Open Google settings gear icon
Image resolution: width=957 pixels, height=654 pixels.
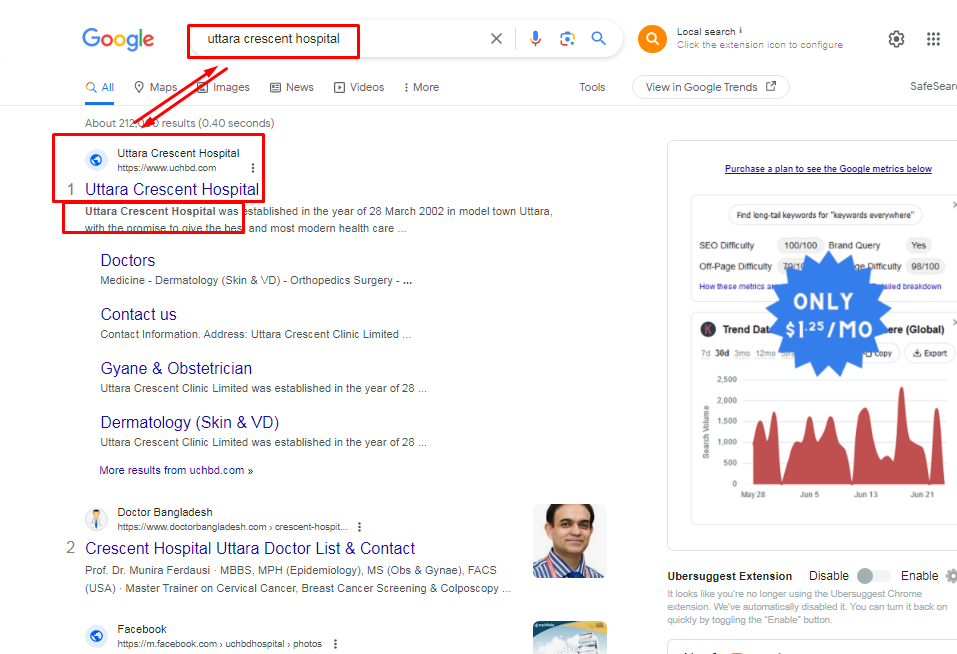(896, 39)
